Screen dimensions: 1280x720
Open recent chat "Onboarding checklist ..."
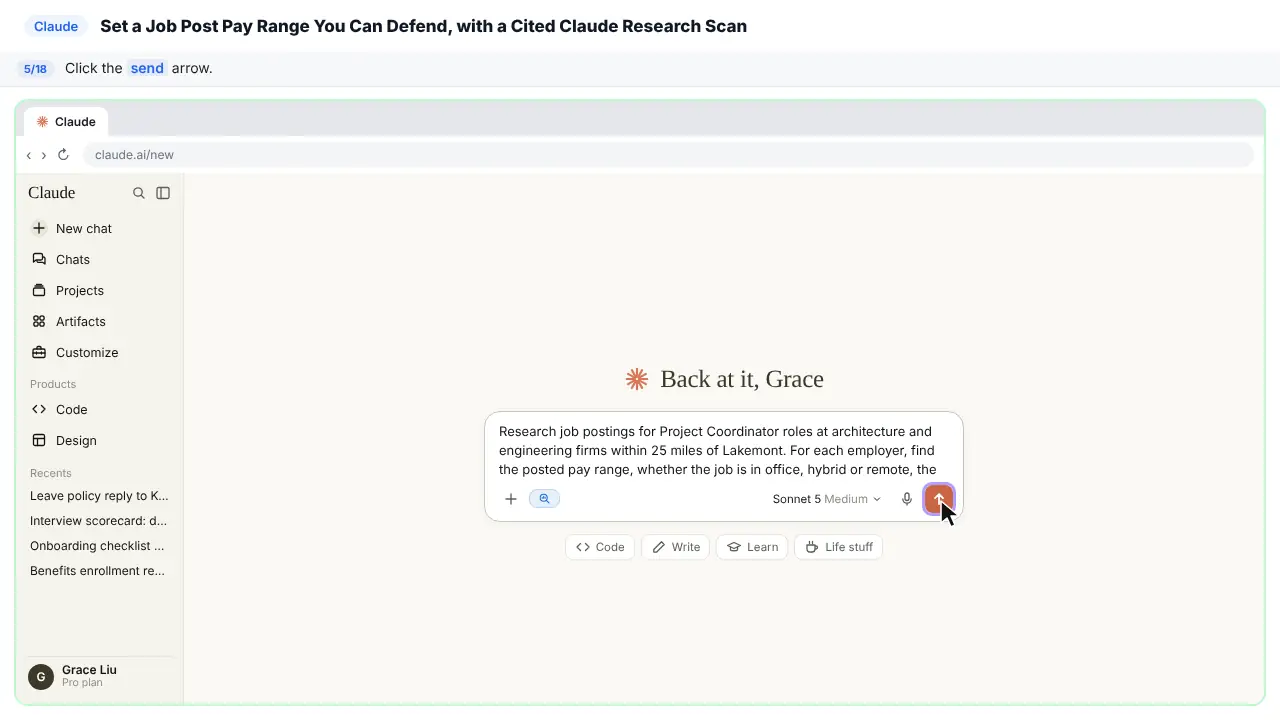(x=99, y=546)
